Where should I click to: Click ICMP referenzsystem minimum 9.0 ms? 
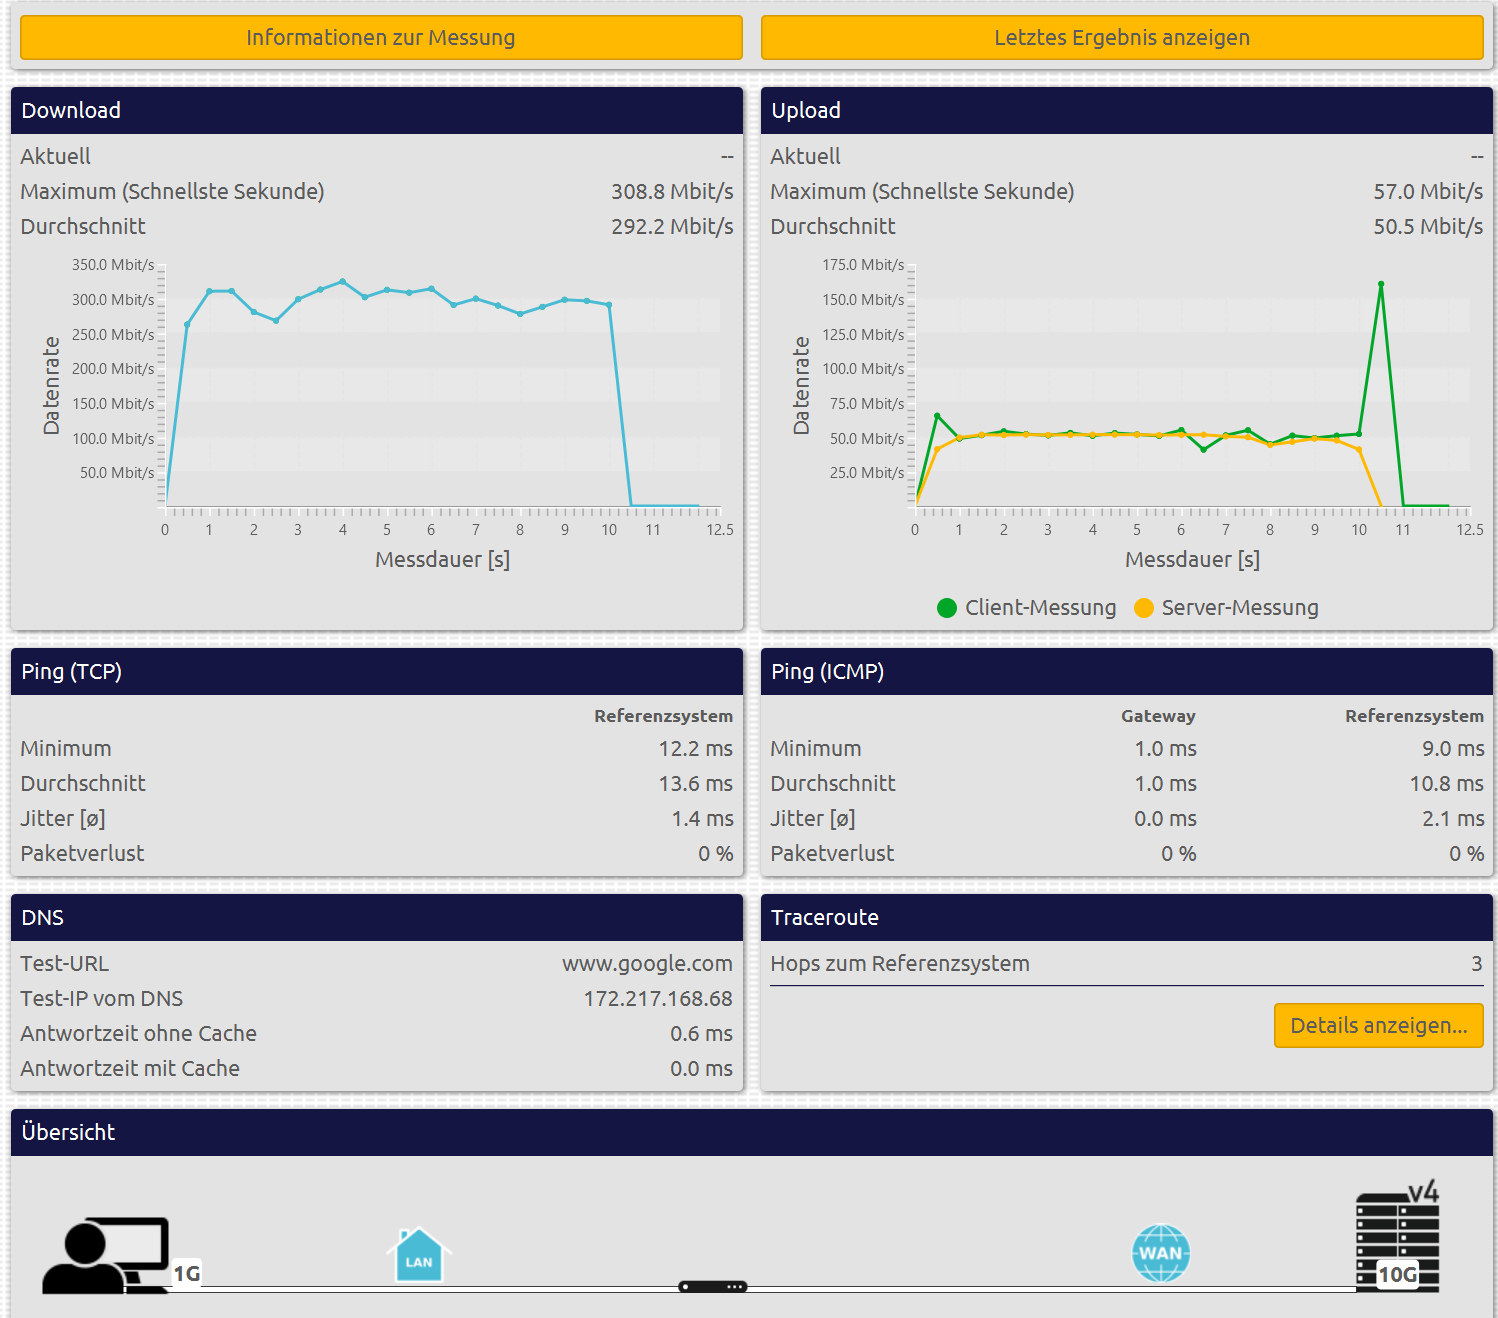tap(1453, 749)
